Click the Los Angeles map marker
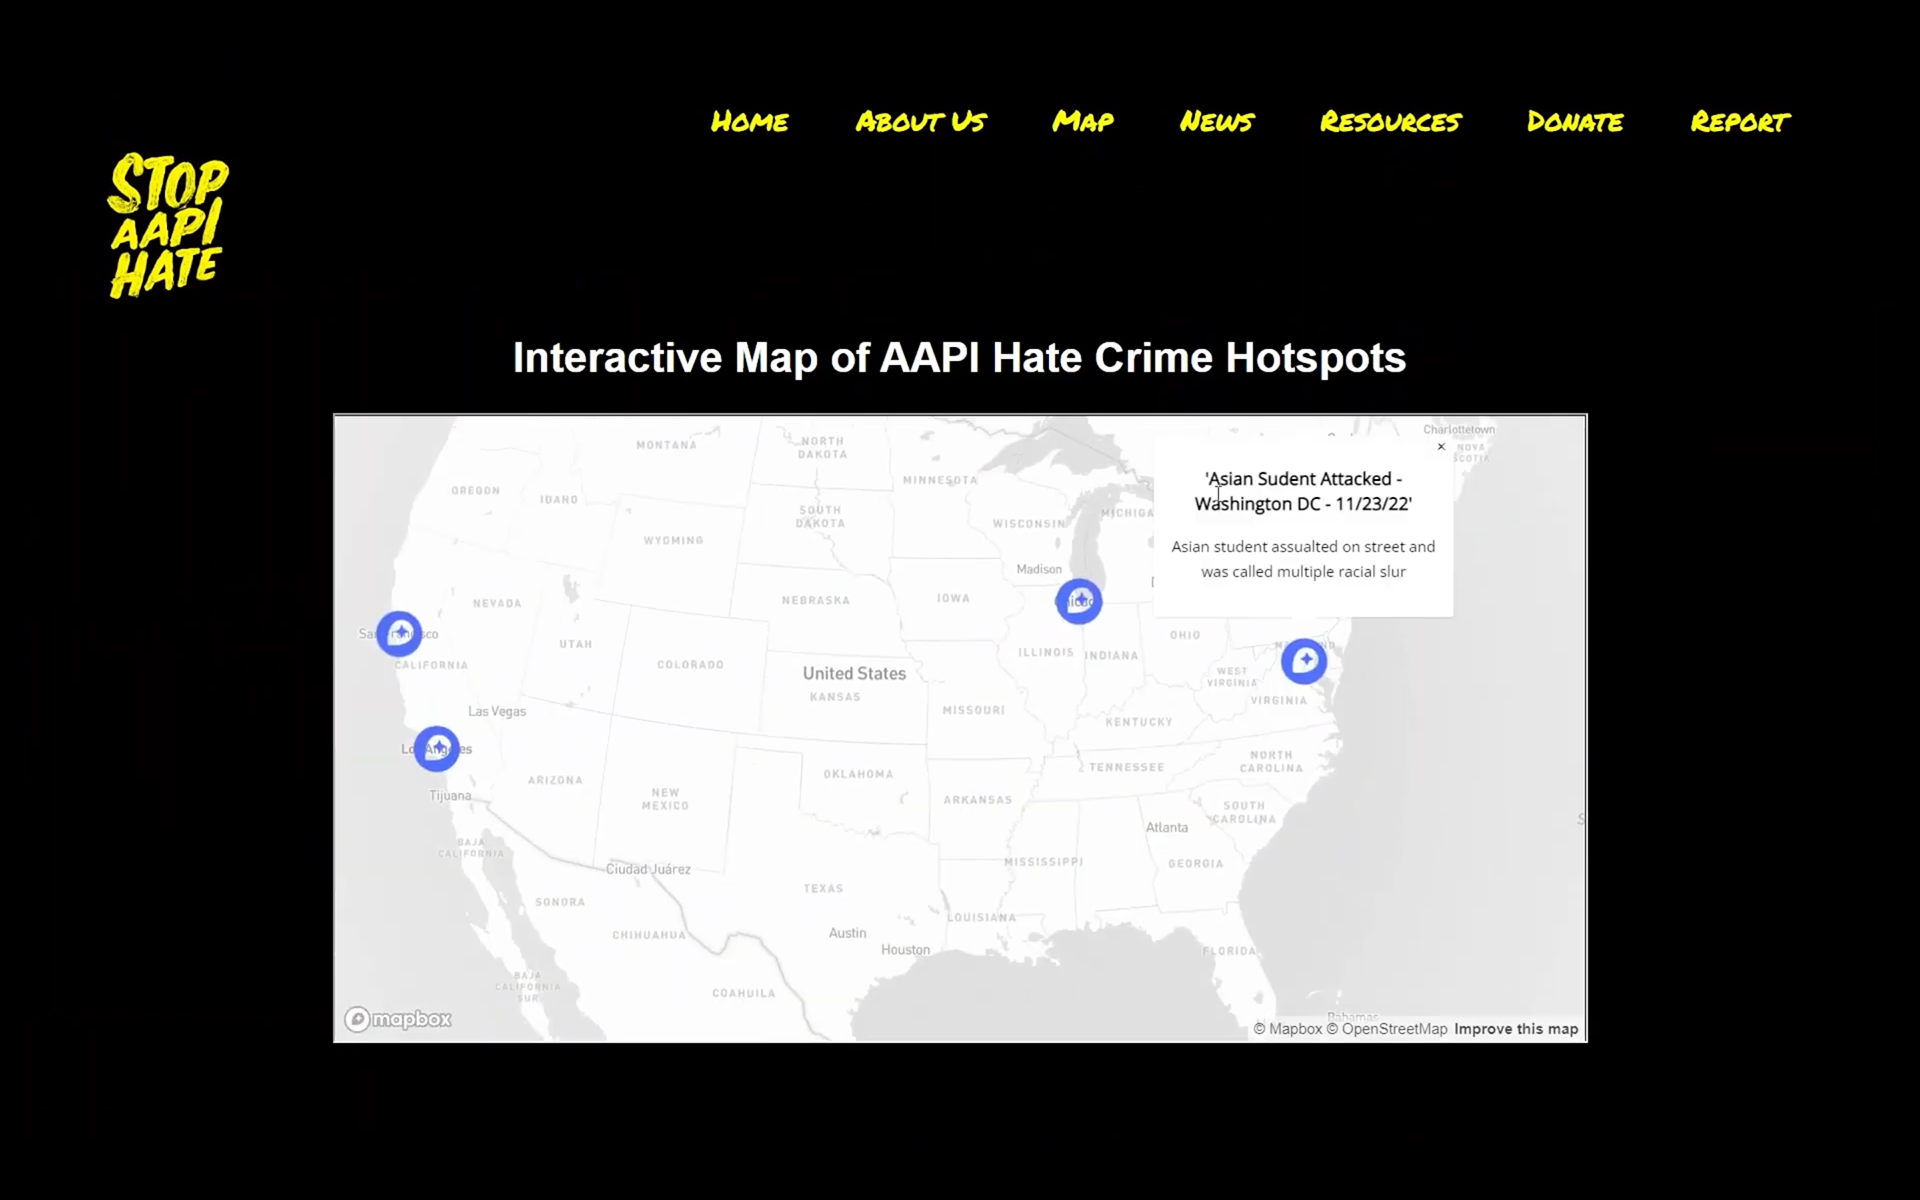 pos(437,748)
